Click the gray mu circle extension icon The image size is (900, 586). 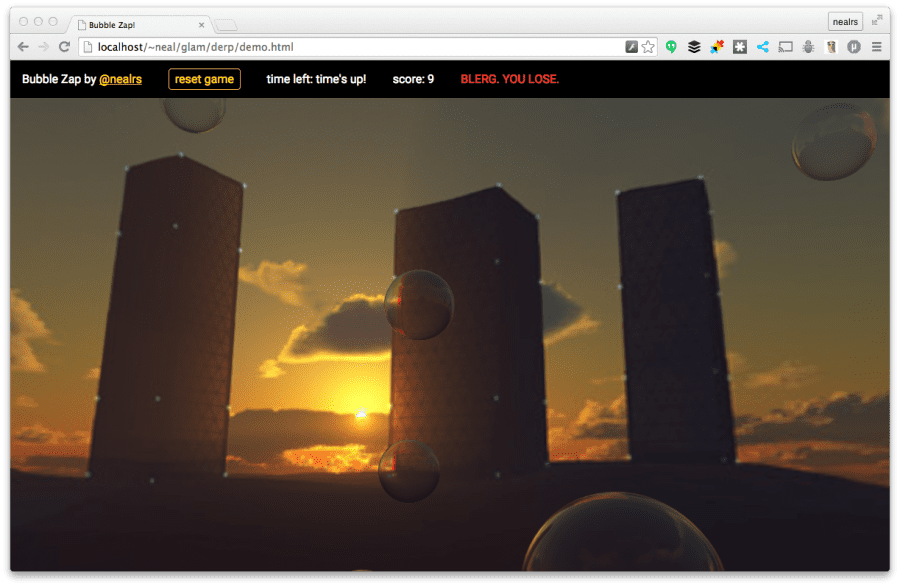[854, 47]
